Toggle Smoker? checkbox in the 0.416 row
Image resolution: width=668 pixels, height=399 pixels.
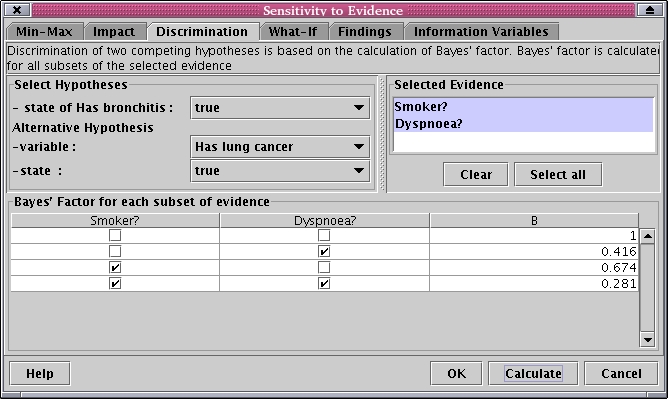tap(115, 251)
